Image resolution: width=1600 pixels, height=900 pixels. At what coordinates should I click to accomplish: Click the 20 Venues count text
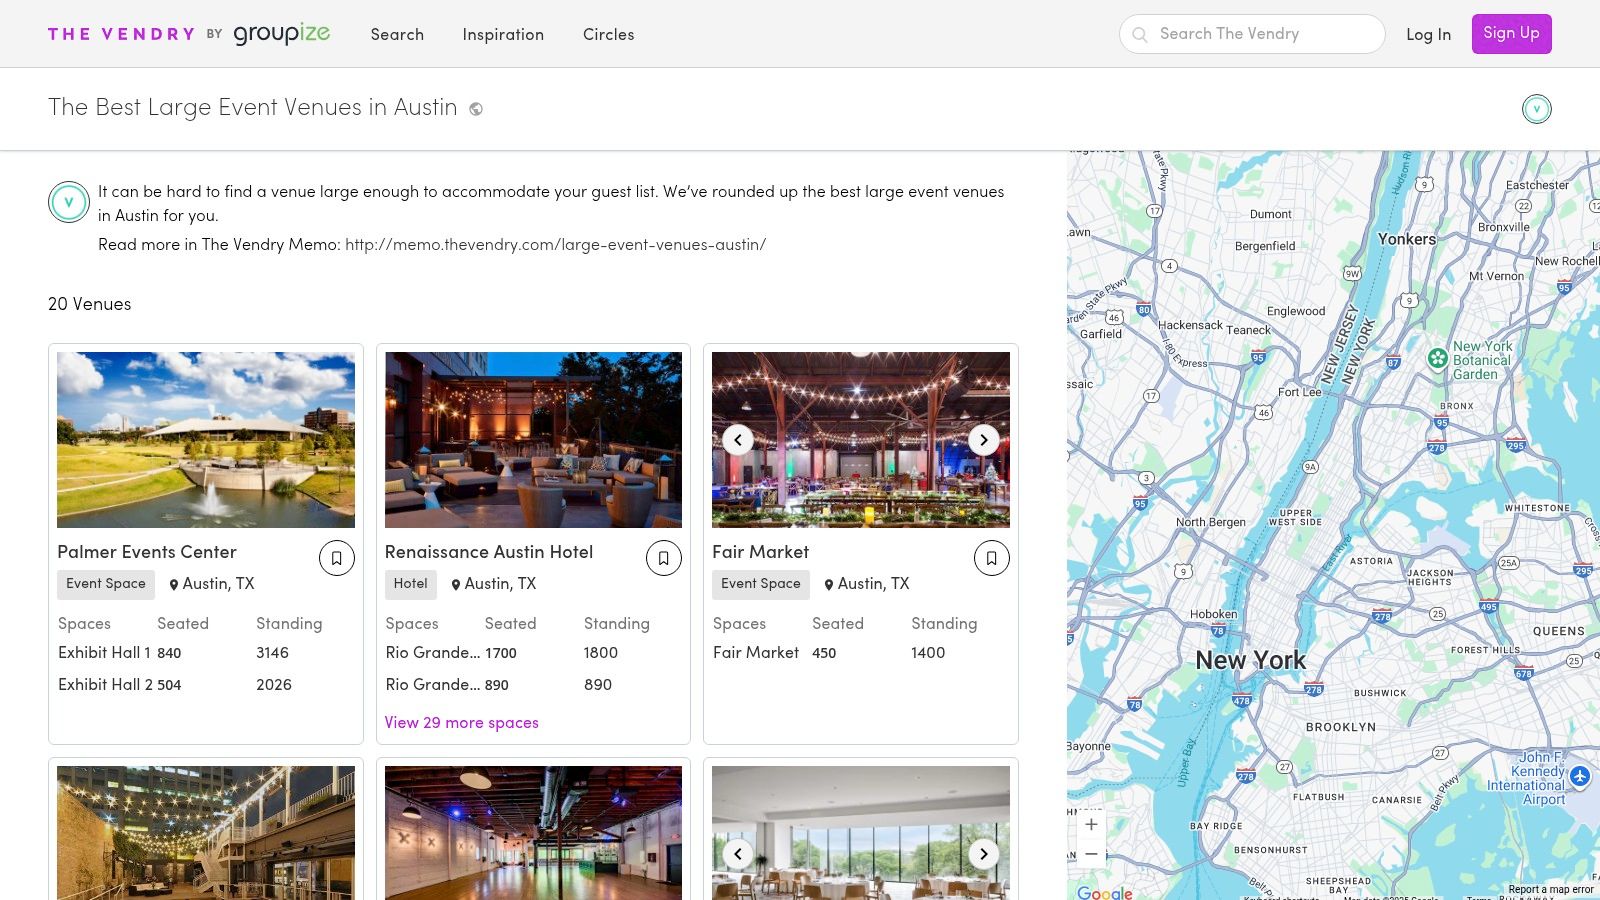tap(90, 304)
